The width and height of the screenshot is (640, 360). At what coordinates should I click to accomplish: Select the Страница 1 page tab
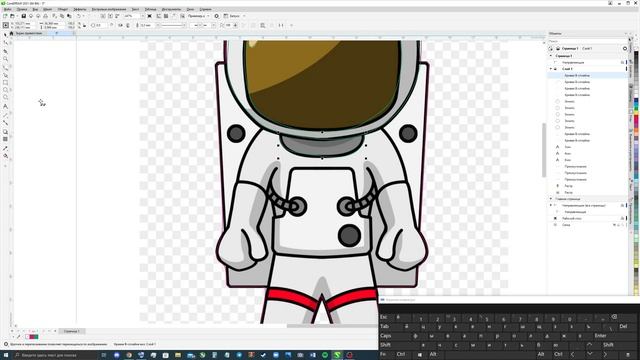[x=72, y=331]
